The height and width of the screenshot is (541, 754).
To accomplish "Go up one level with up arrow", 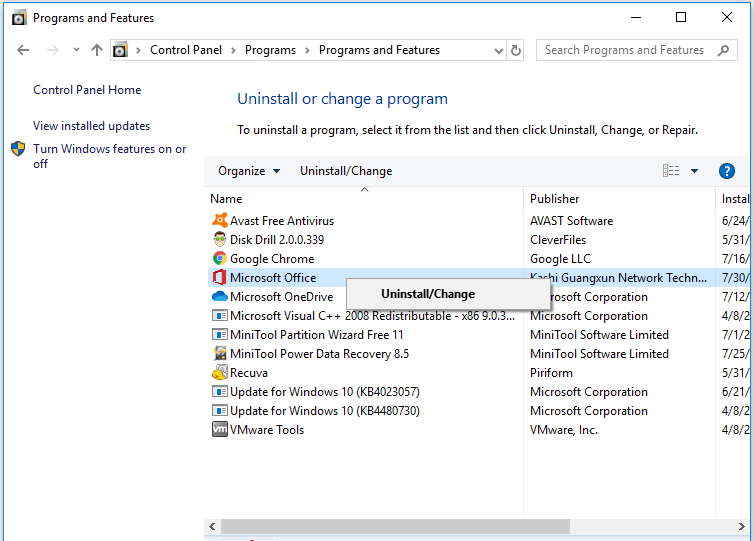I will 97,50.
